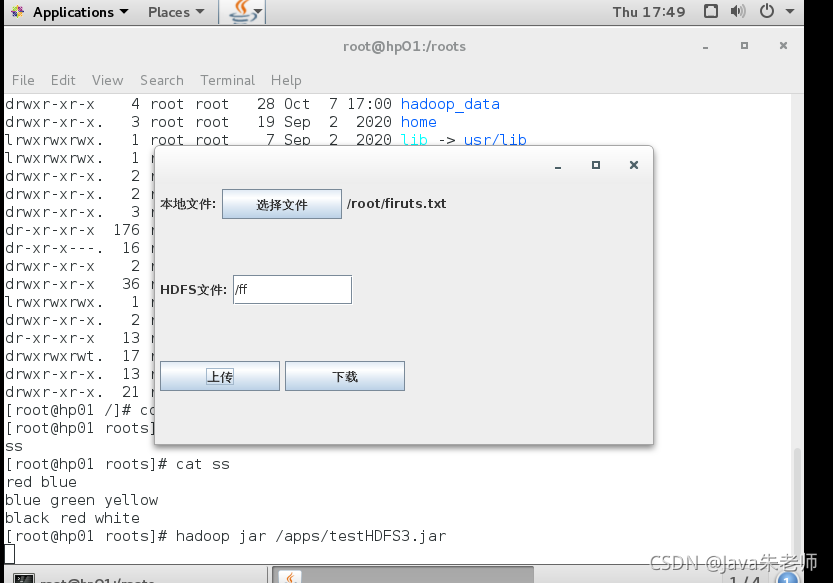The image size is (833, 583).
Task: Open the volume speaker icon
Action: [738, 11]
